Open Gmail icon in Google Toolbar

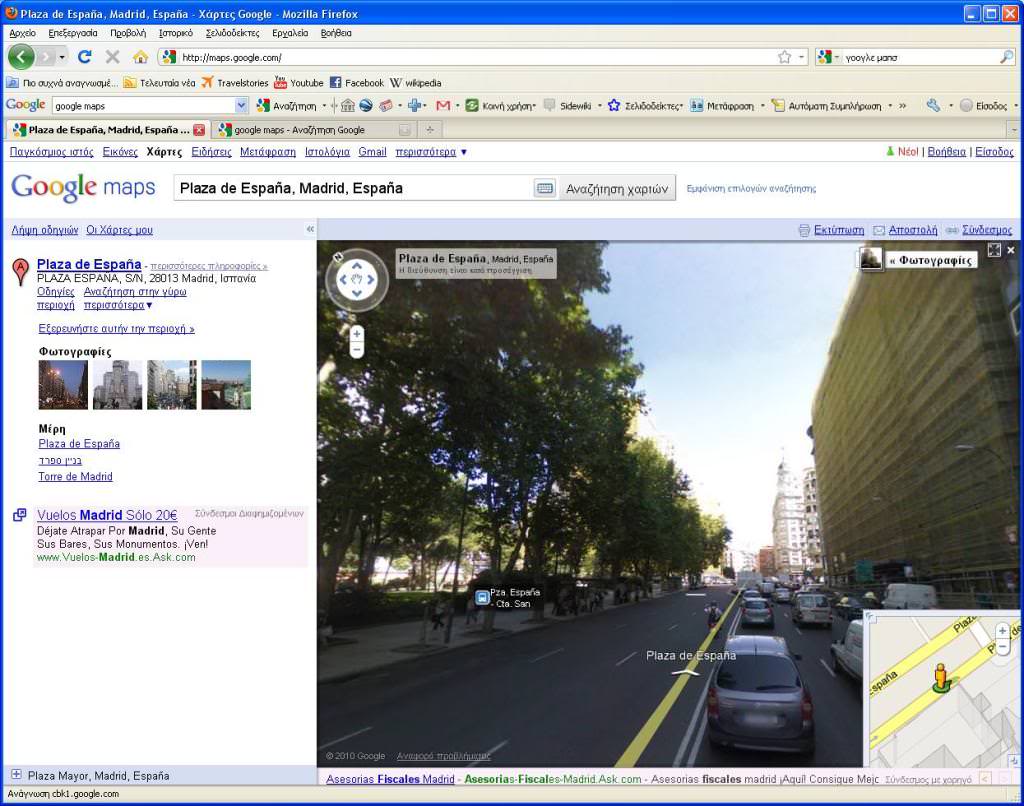pos(443,105)
